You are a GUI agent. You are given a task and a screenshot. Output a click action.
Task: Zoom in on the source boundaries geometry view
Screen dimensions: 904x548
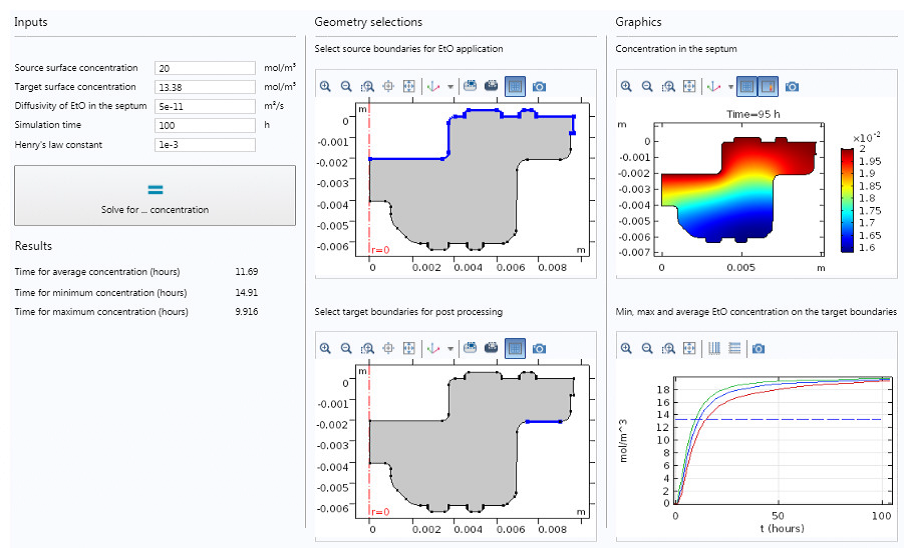click(x=325, y=87)
